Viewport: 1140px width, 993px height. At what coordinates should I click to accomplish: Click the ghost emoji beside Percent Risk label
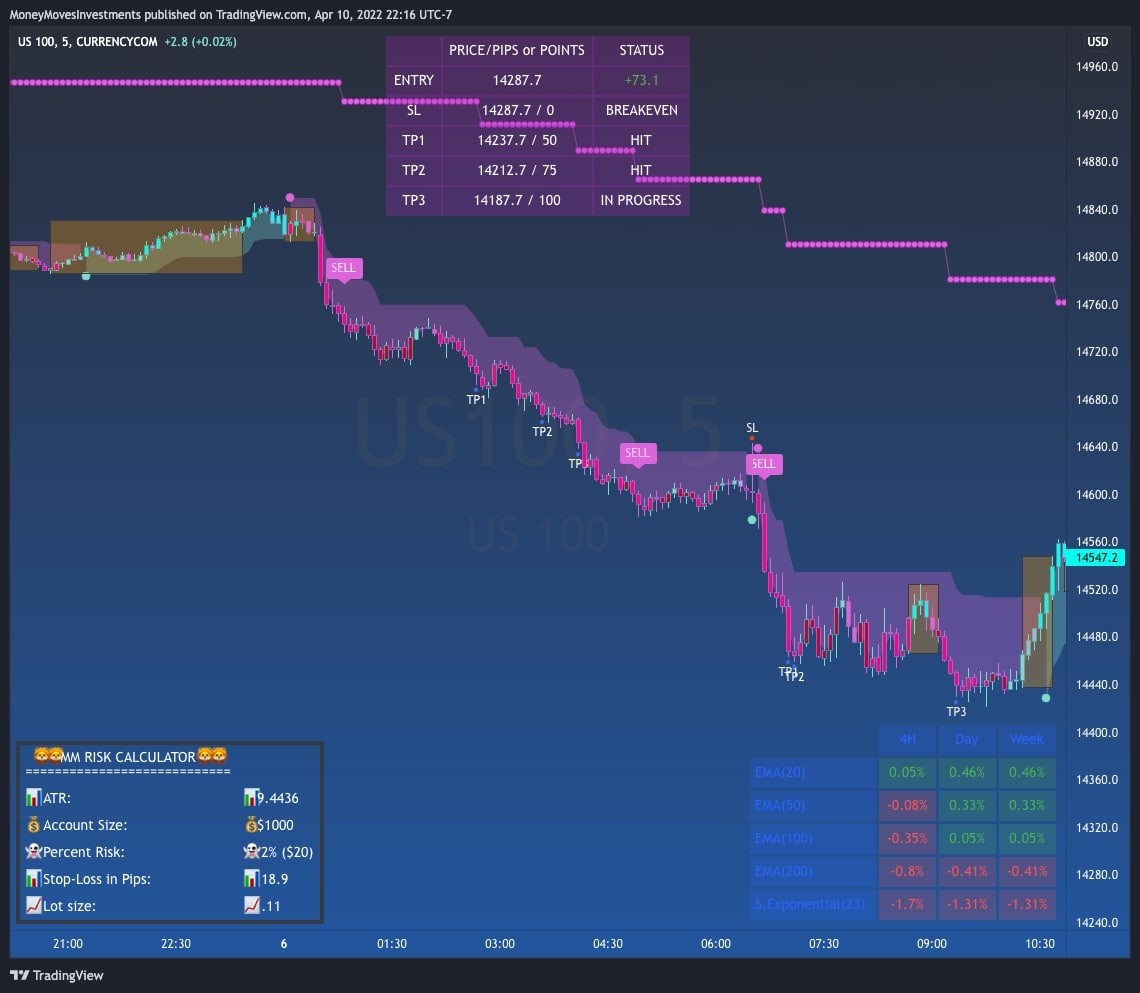pyautogui.click(x=33, y=851)
